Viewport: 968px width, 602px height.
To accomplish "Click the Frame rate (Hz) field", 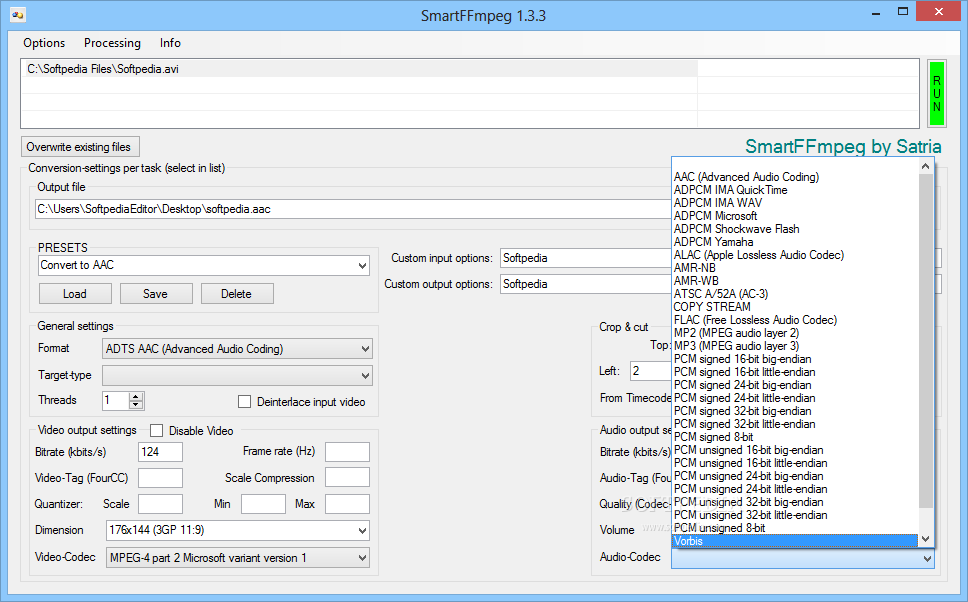I will 348,452.
